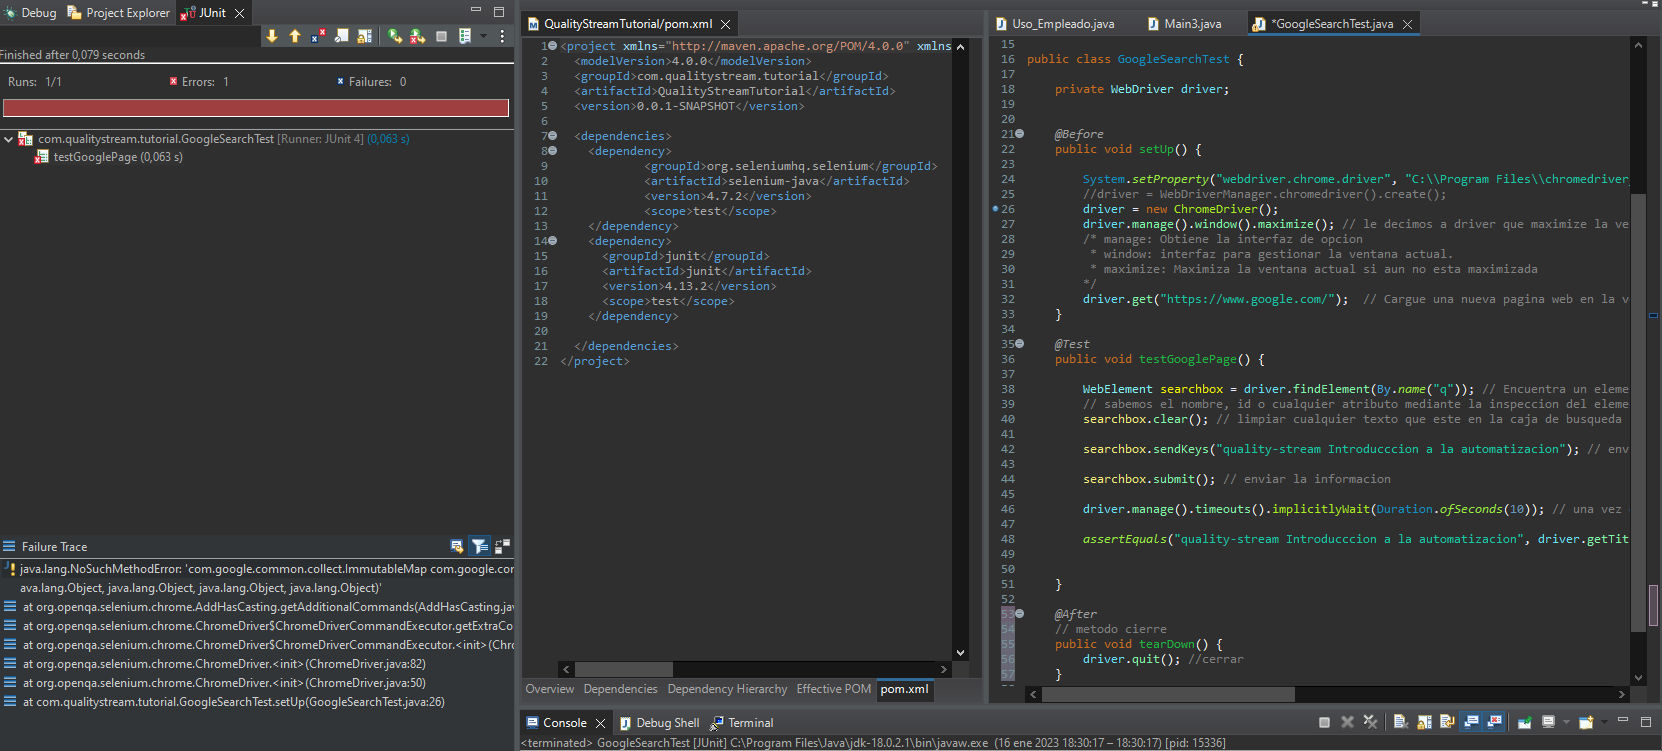Screen dimensions: 1662x751
Task: Select the testGooglePage failed test entry
Action: click(117, 157)
